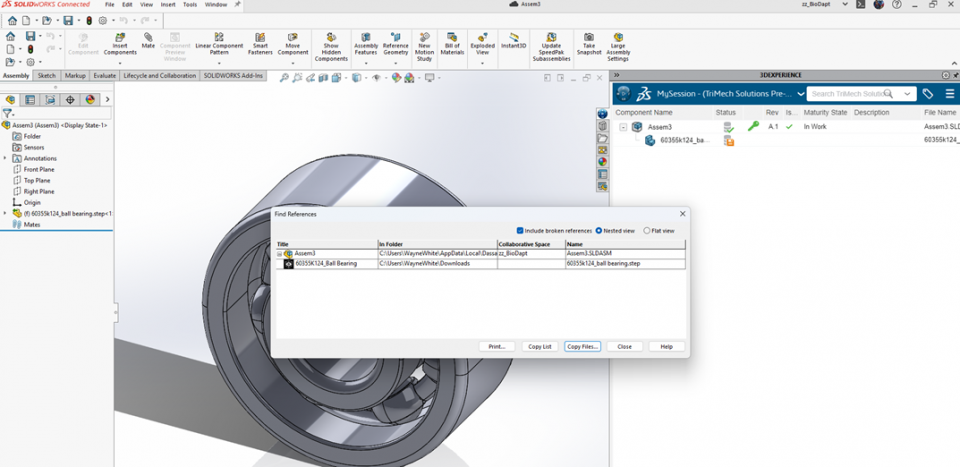Open the Insert menu
Viewport: 960px width, 467px height.
[168, 4]
